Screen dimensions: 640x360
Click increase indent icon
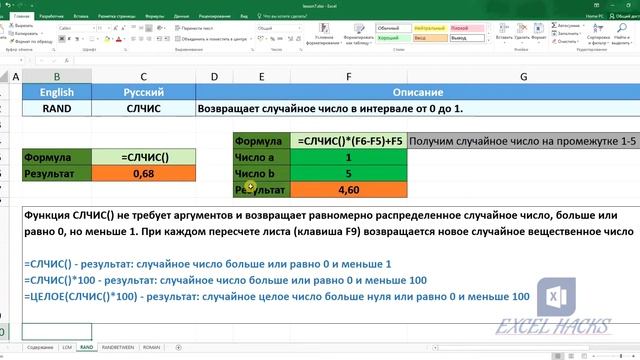click(167, 39)
